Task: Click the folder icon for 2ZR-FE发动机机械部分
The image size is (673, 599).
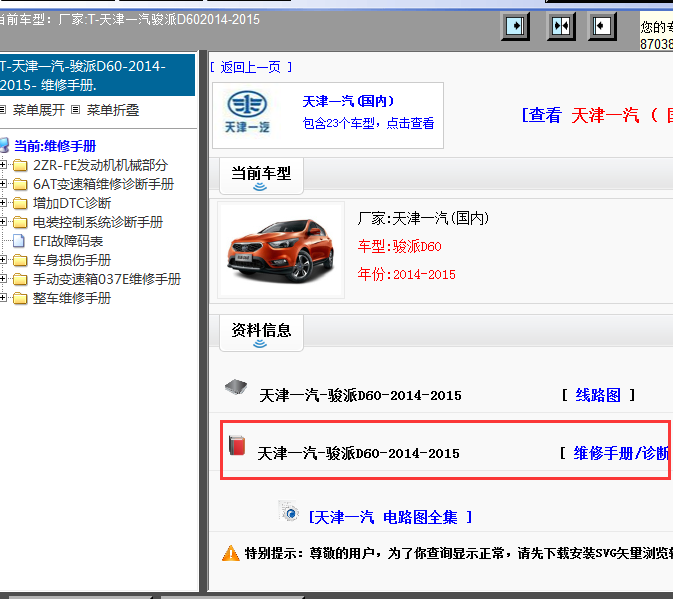Action: point(20,165)
